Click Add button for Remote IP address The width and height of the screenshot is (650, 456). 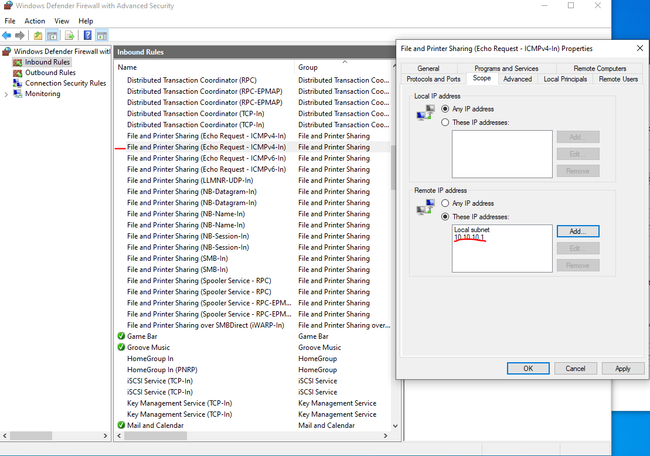click(578, 231)
